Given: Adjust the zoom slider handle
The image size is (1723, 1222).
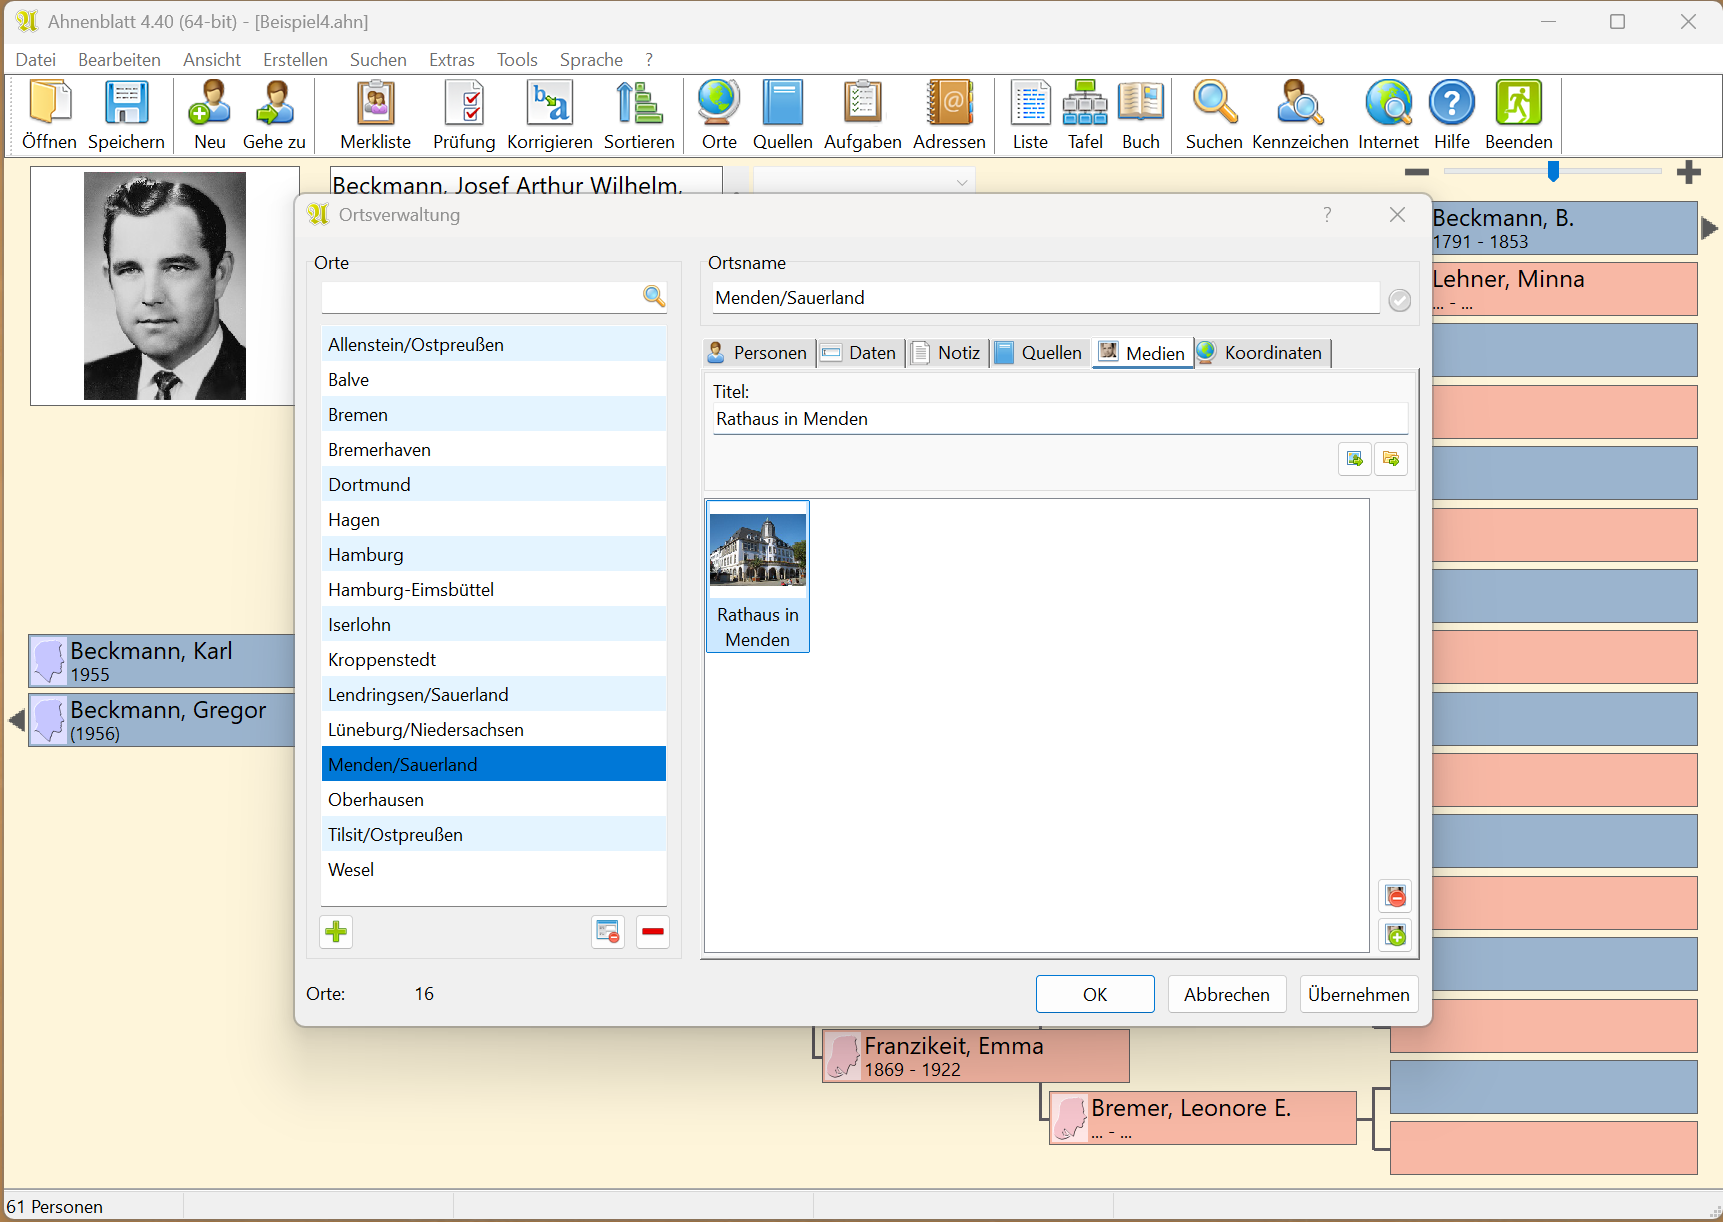Looking at the screenshot, I should [1553, 172].
